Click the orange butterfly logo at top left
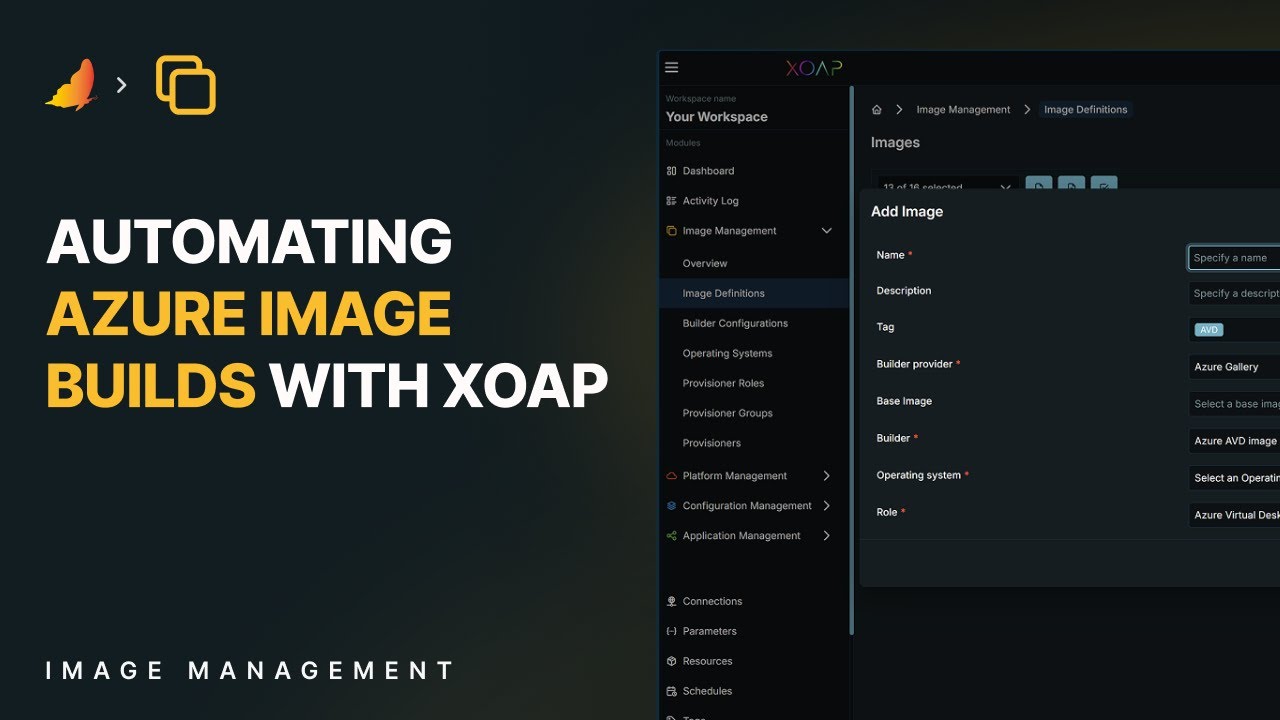Viewport: 1280px width, 720px height. [72, 85]
